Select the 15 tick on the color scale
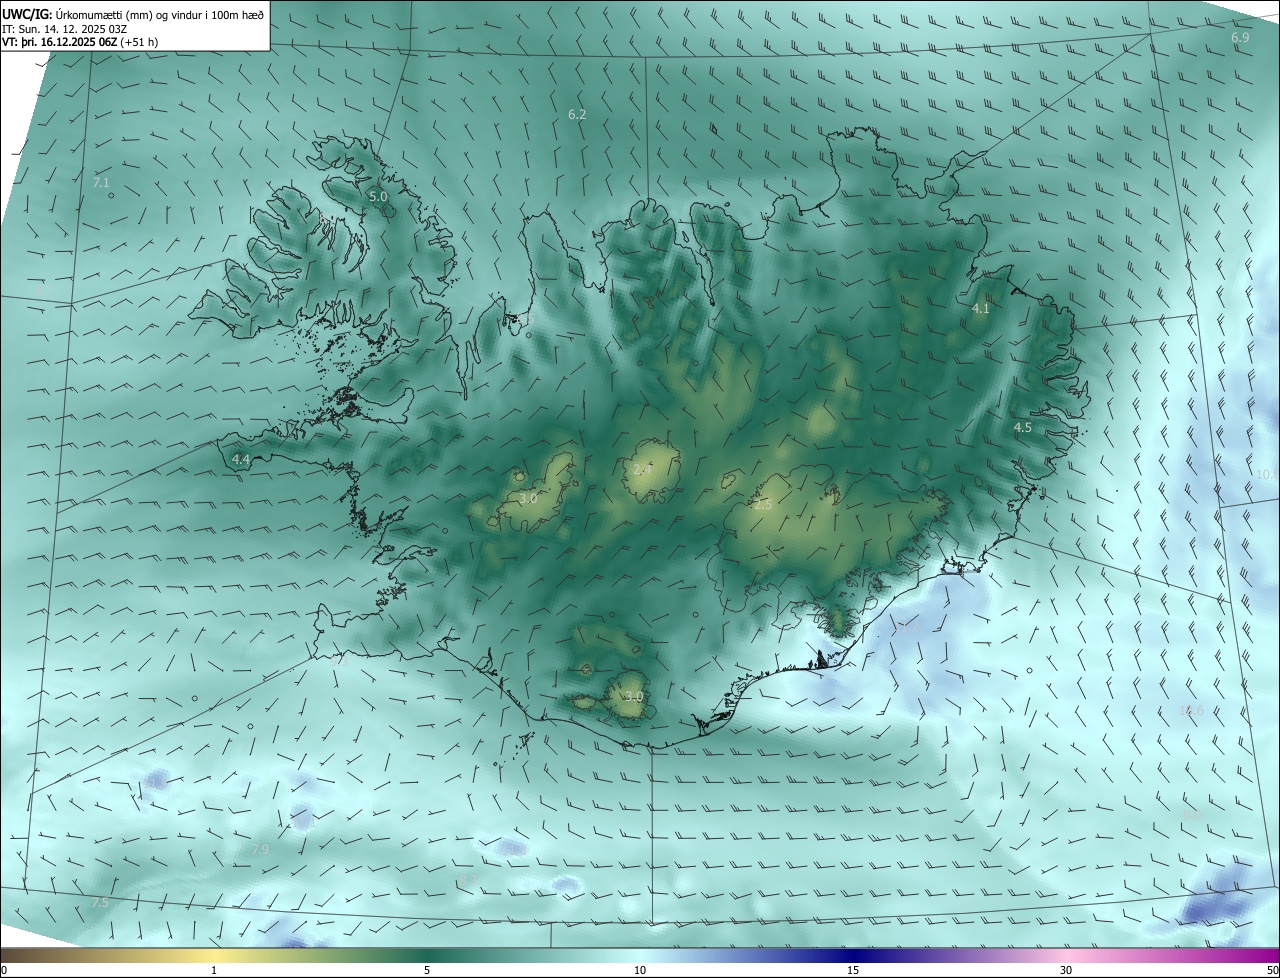 click(x=853, y=970)
